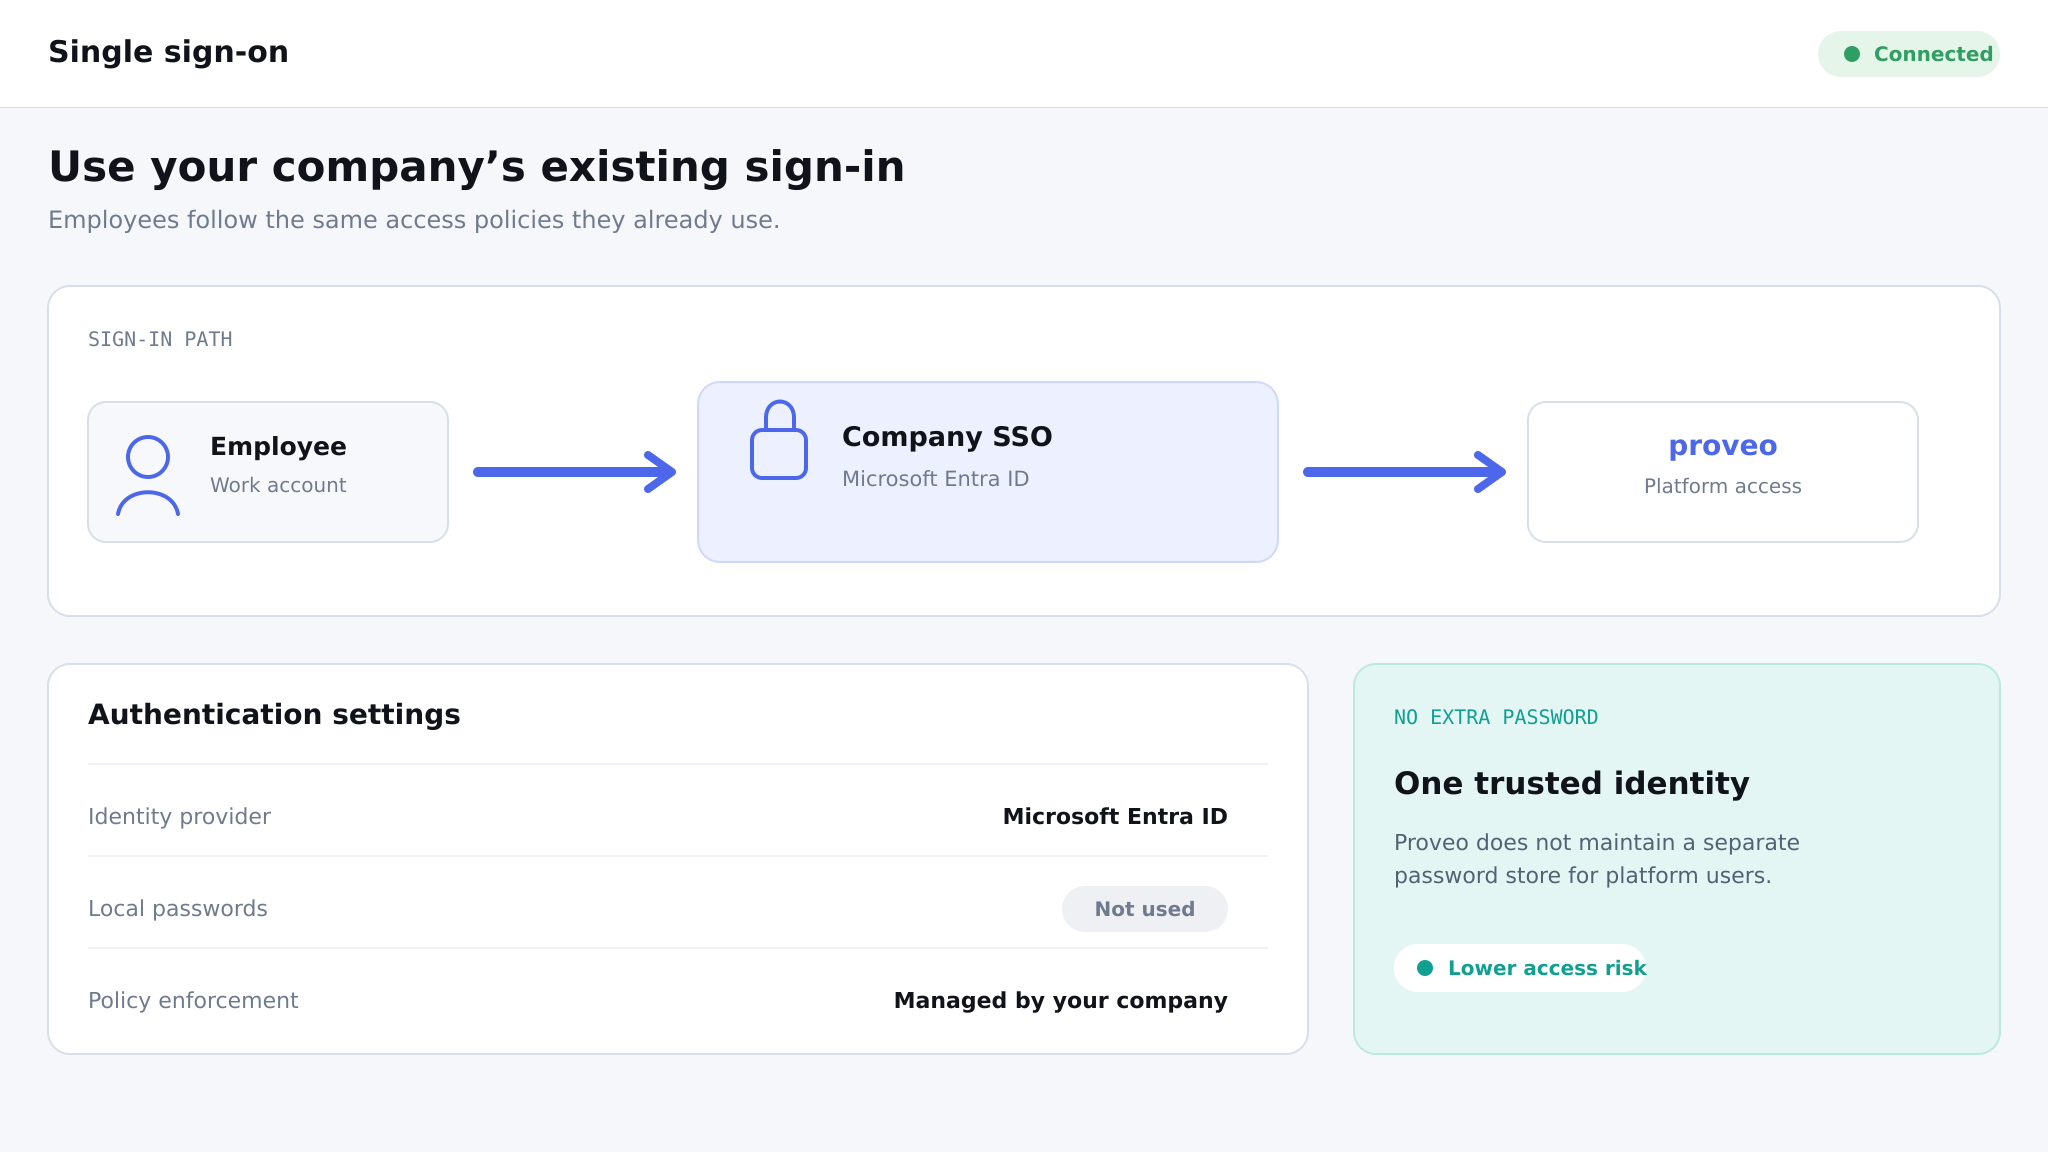This screenshot has width=2048, height=1152.
Task: Click the One trusted identity heading
Action: pos(1572,783)
